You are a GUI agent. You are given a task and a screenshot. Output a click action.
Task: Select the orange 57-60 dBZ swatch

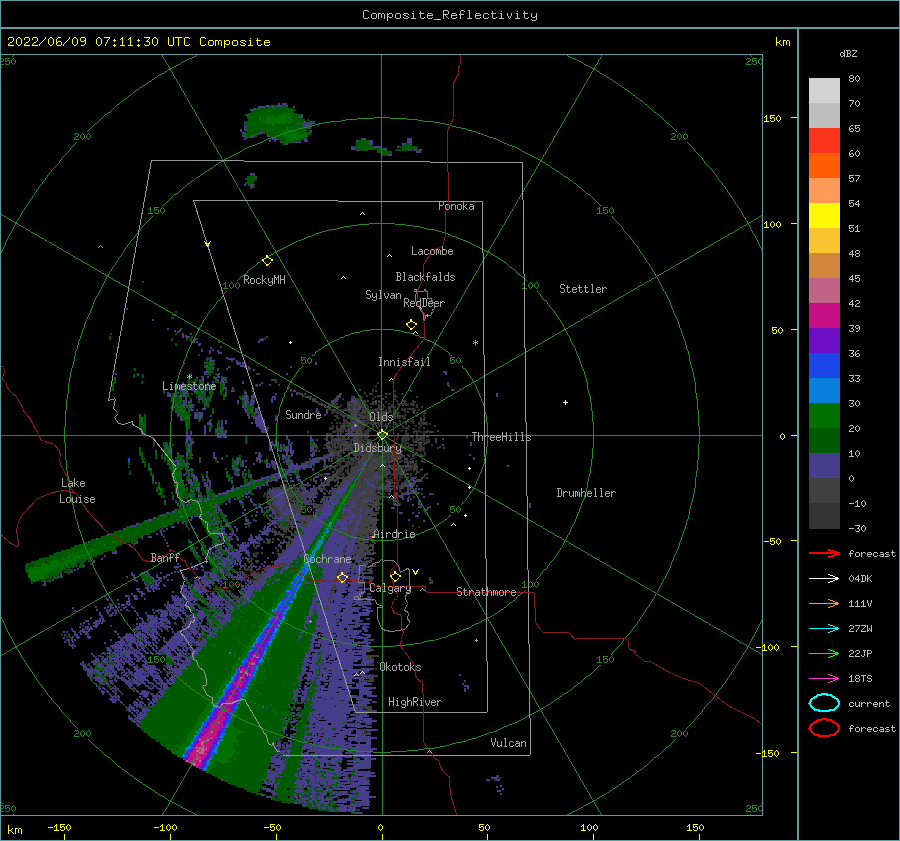coord(824,166)
